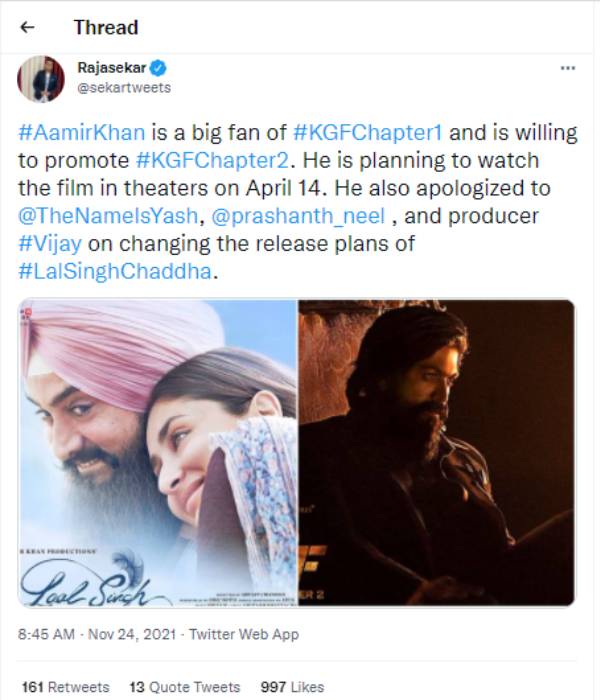
Task: Click the blue verified badge icon
Action: pyautogui.click(x=158, y=68)
